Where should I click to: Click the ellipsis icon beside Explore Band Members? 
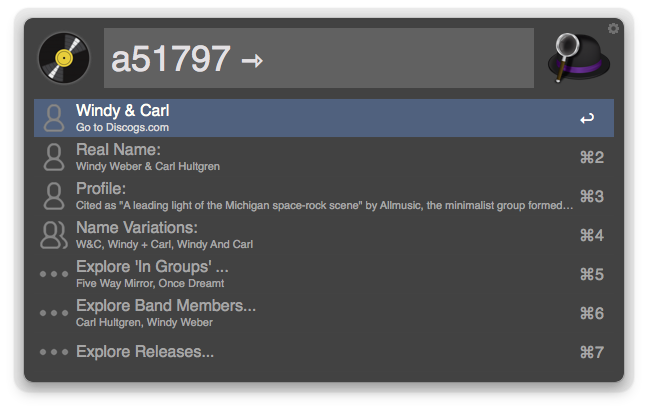[x=54, y=313]
